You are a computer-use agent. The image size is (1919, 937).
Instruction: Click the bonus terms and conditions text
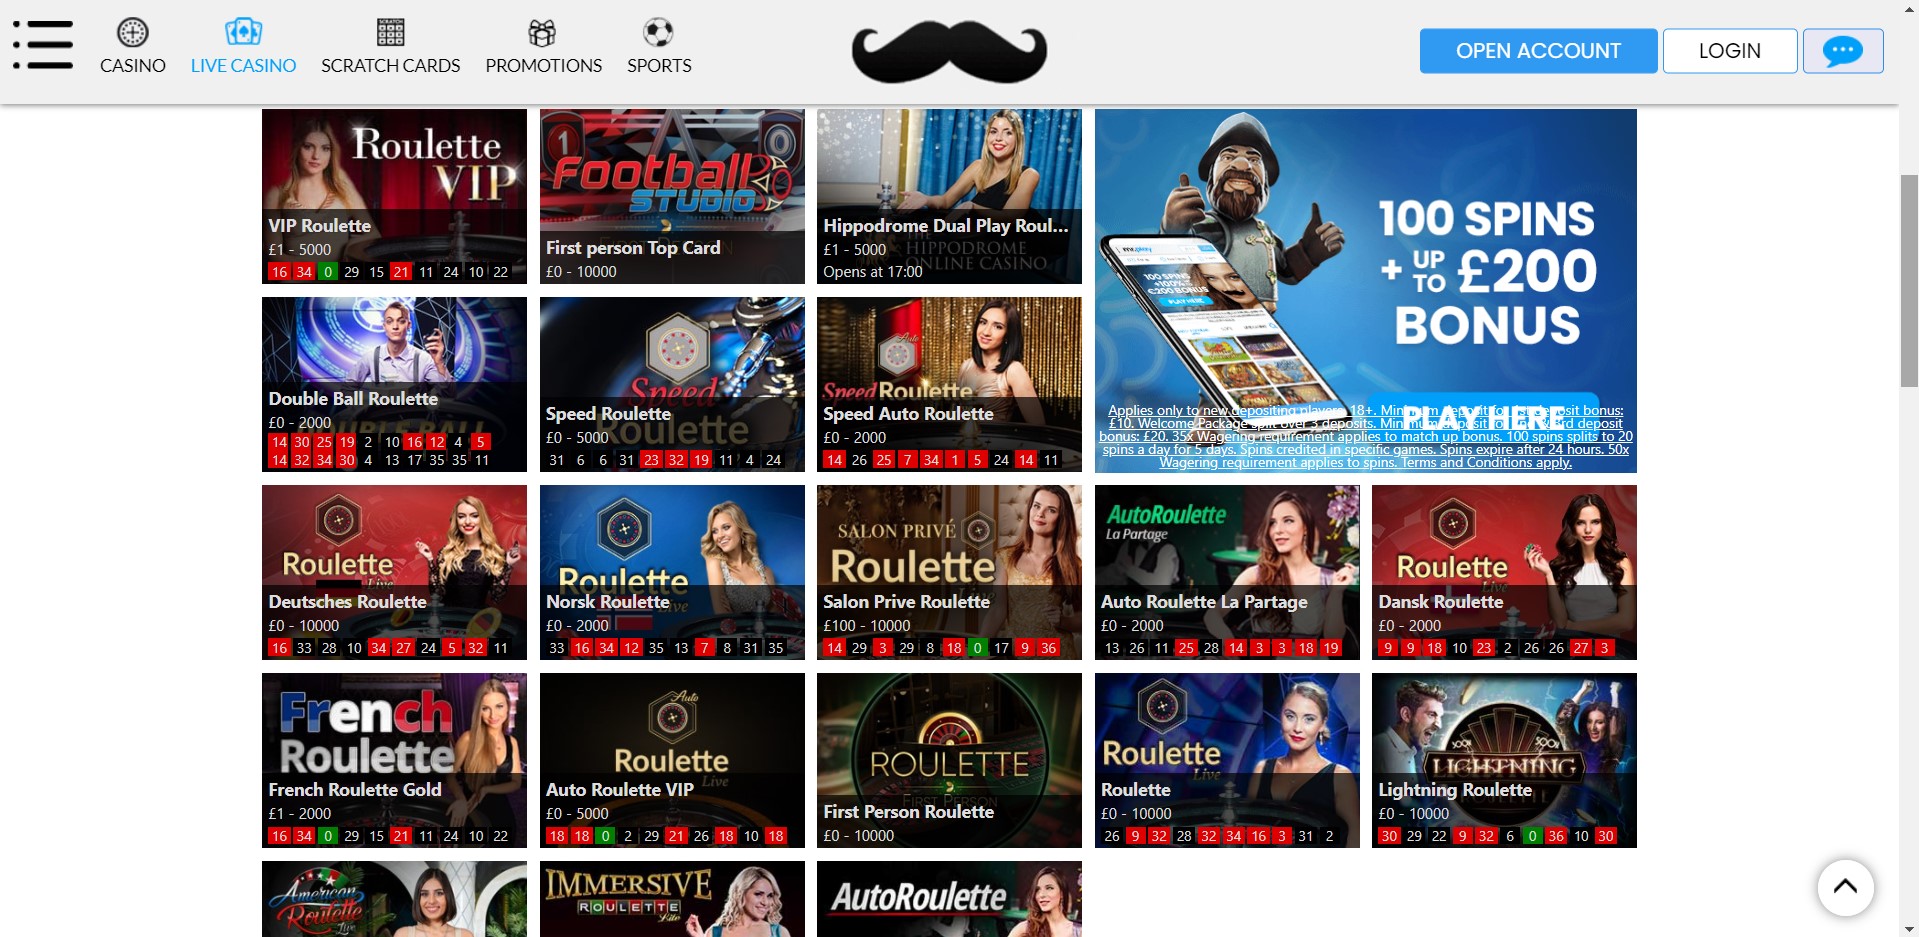(1365, 437)
